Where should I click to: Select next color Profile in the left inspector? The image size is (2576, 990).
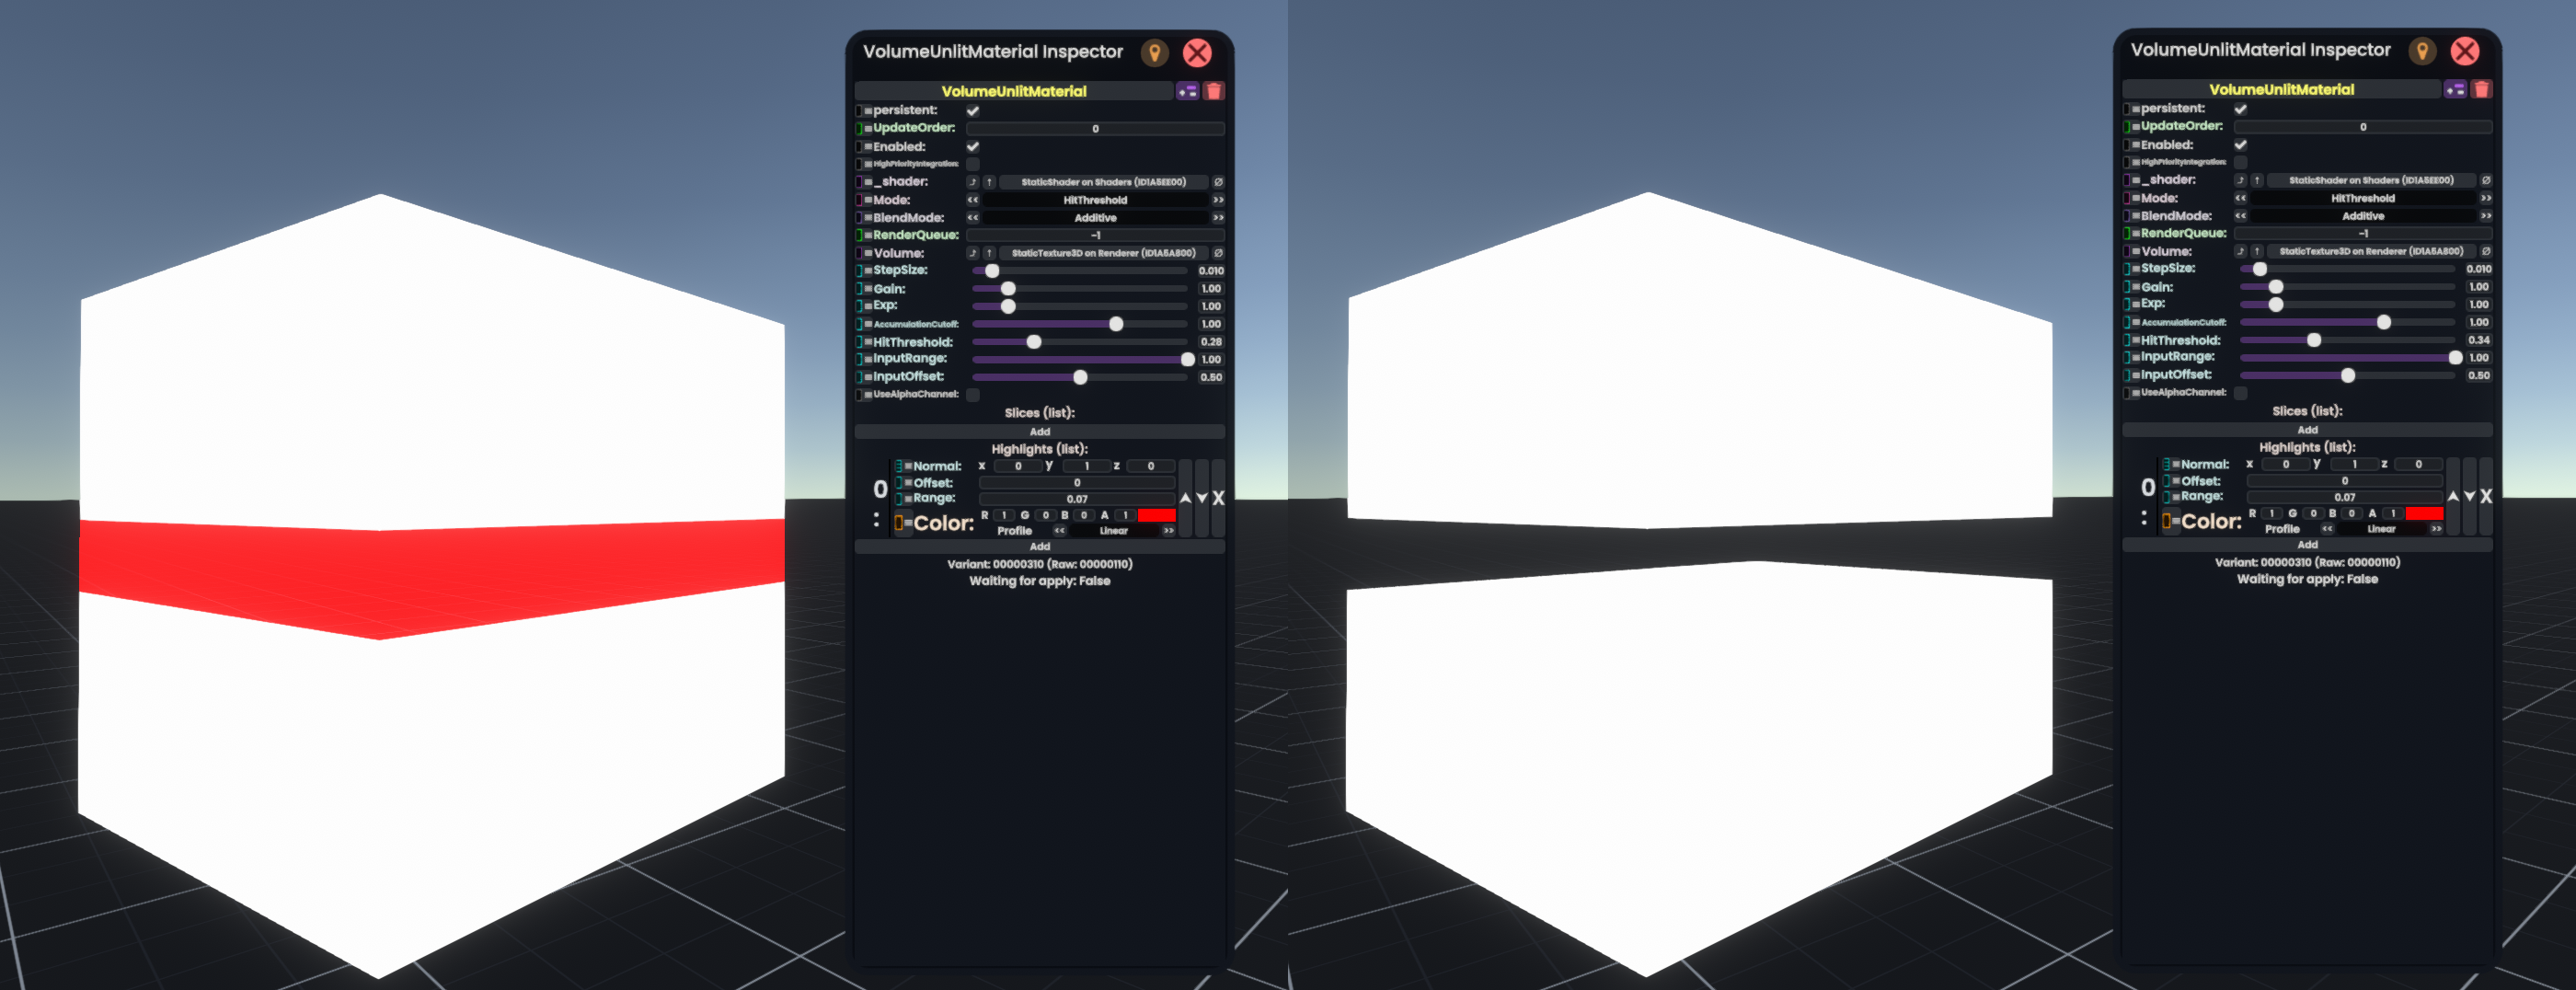point(1168,531)
